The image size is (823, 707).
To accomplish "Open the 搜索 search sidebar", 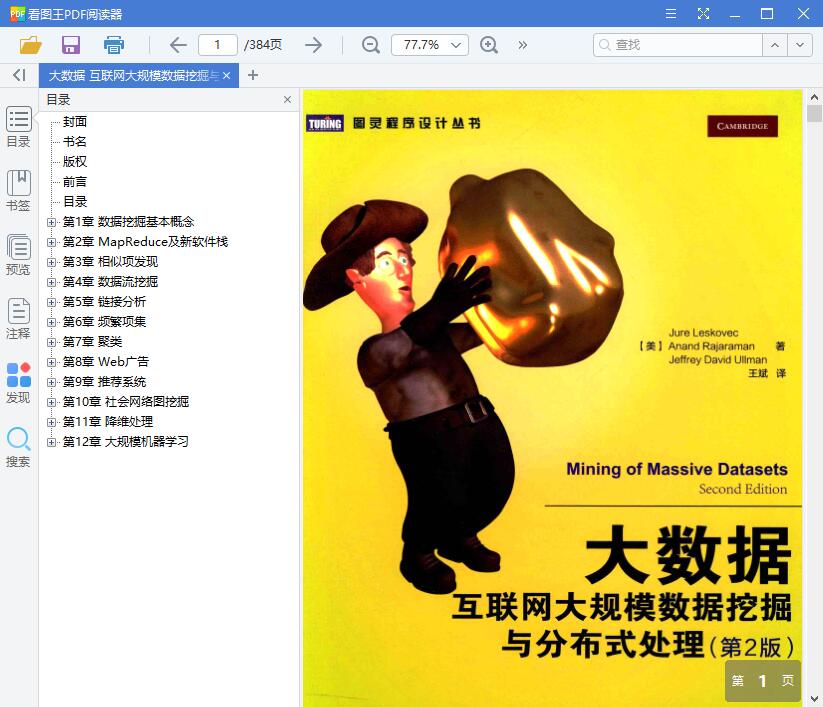I will pos(18,447).
